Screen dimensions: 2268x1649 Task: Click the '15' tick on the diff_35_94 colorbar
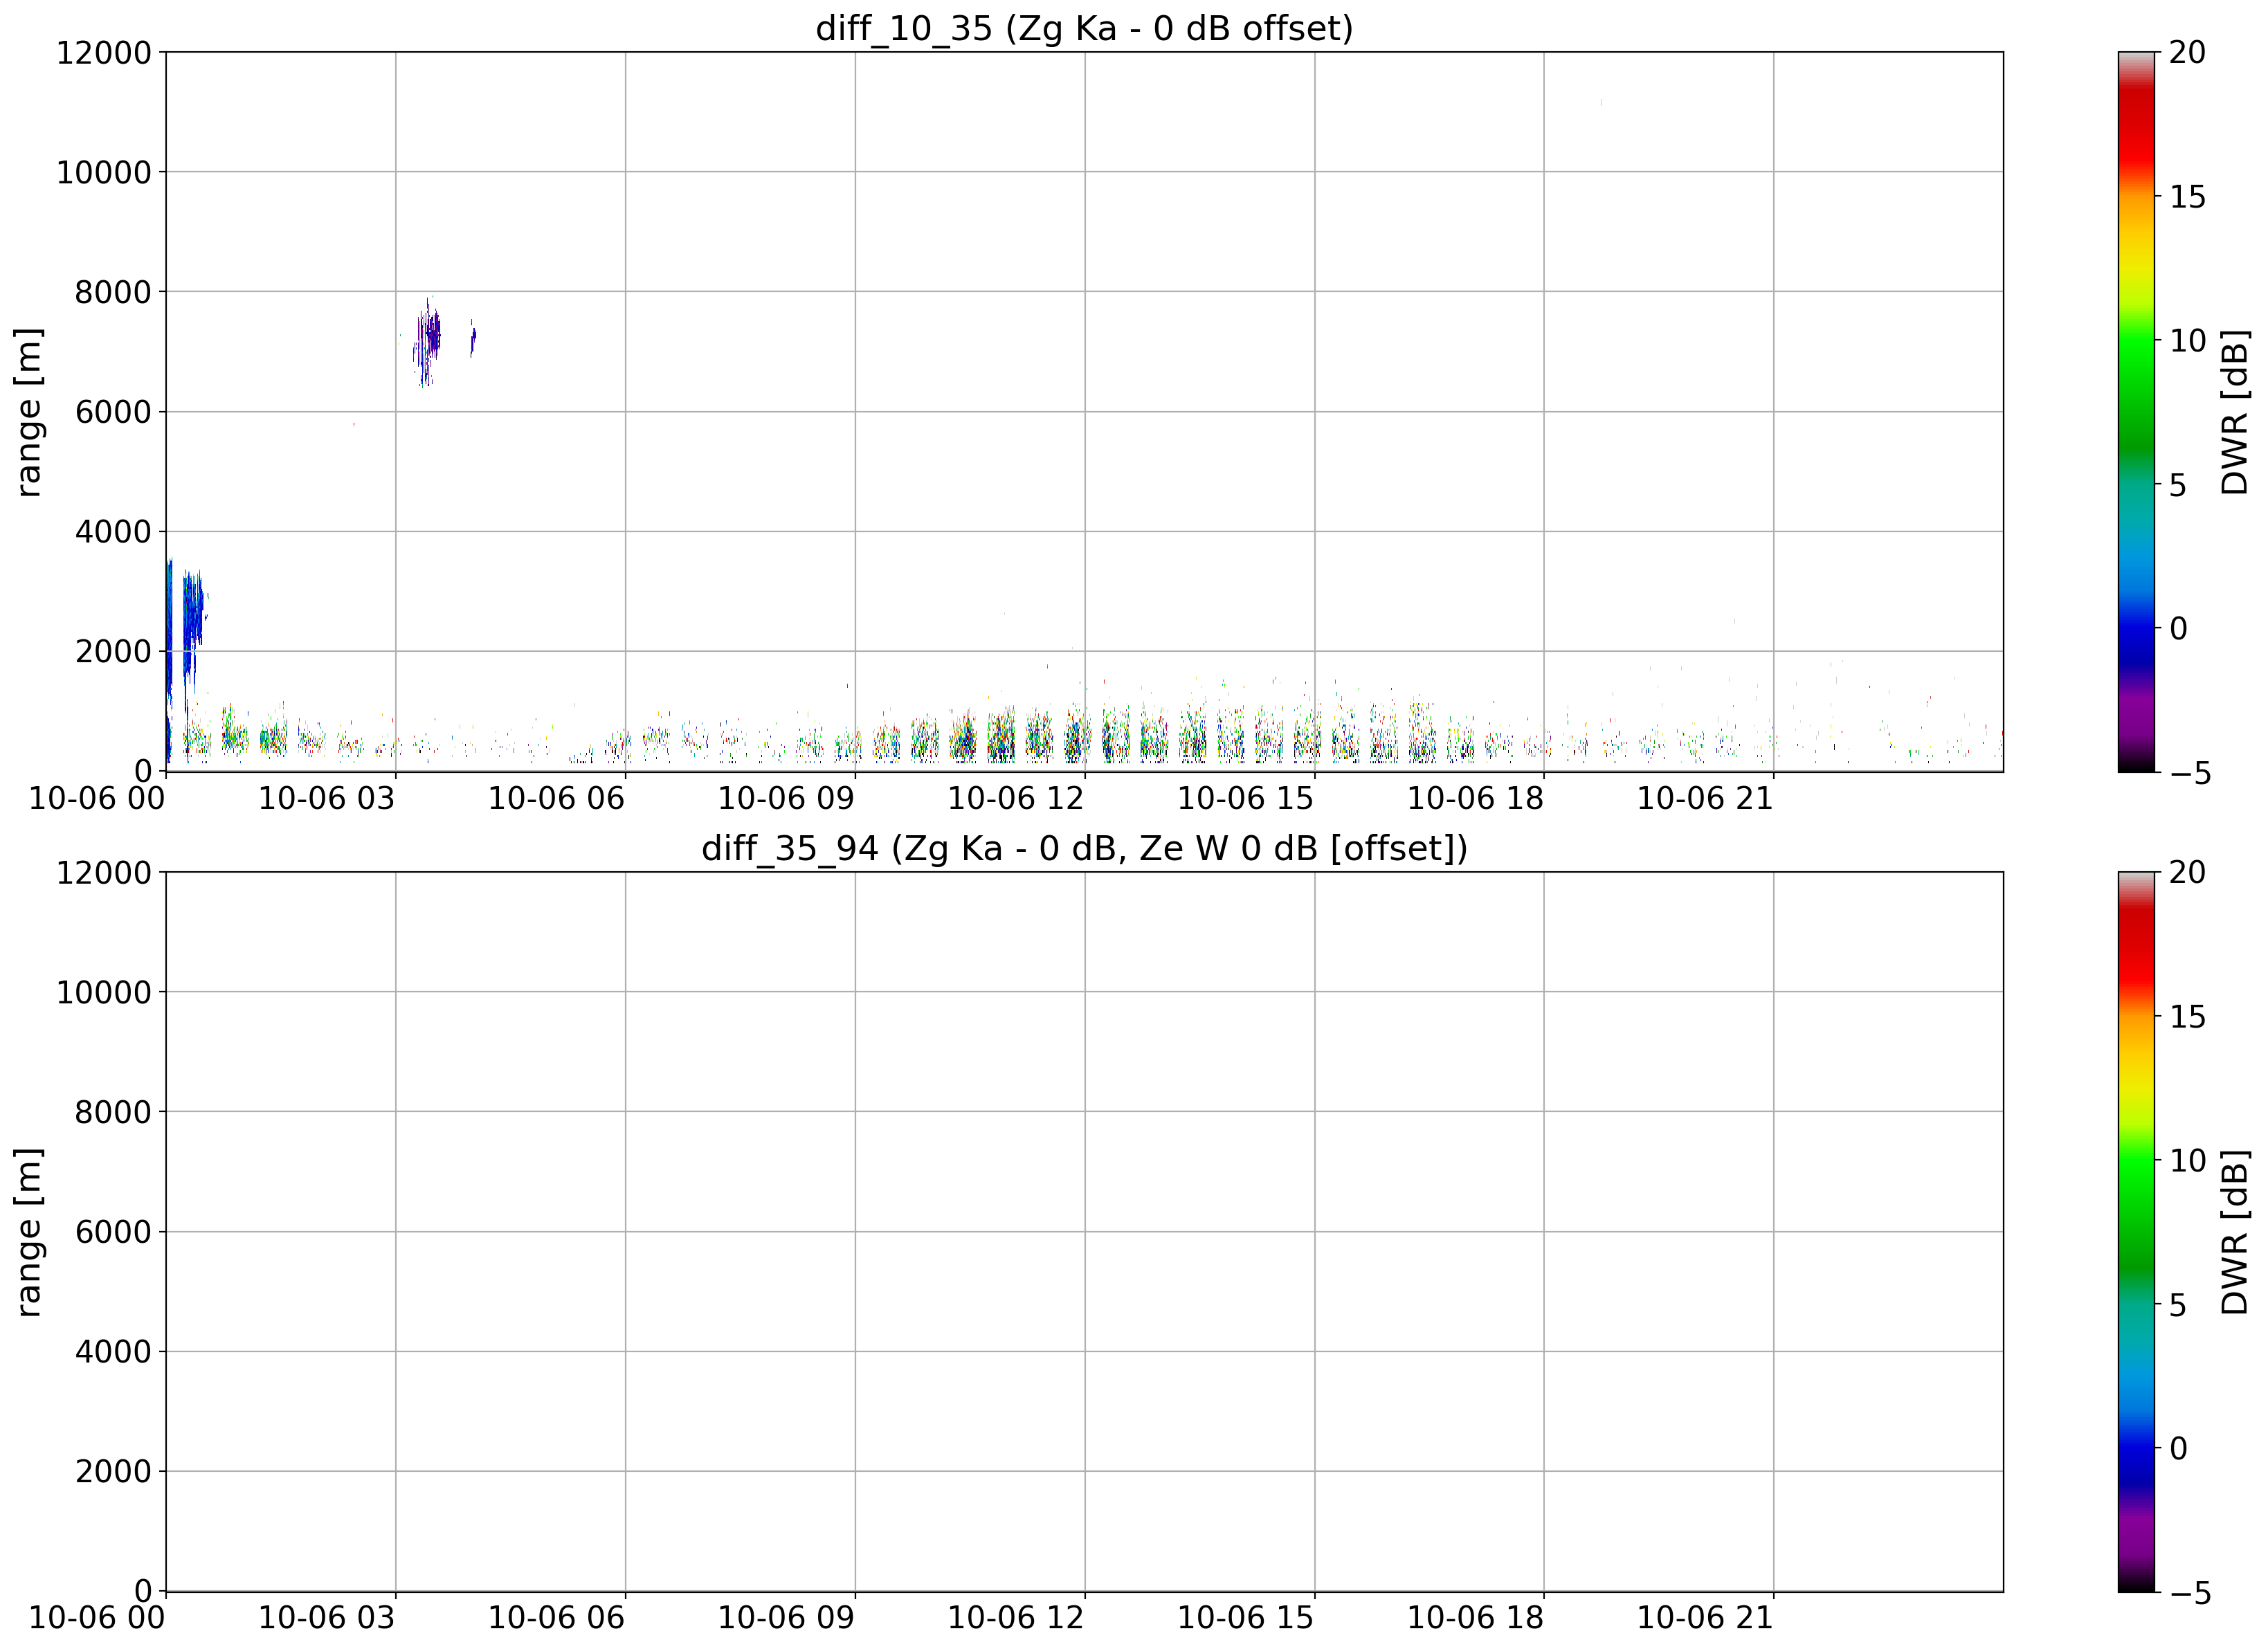click(2187, 1017)
